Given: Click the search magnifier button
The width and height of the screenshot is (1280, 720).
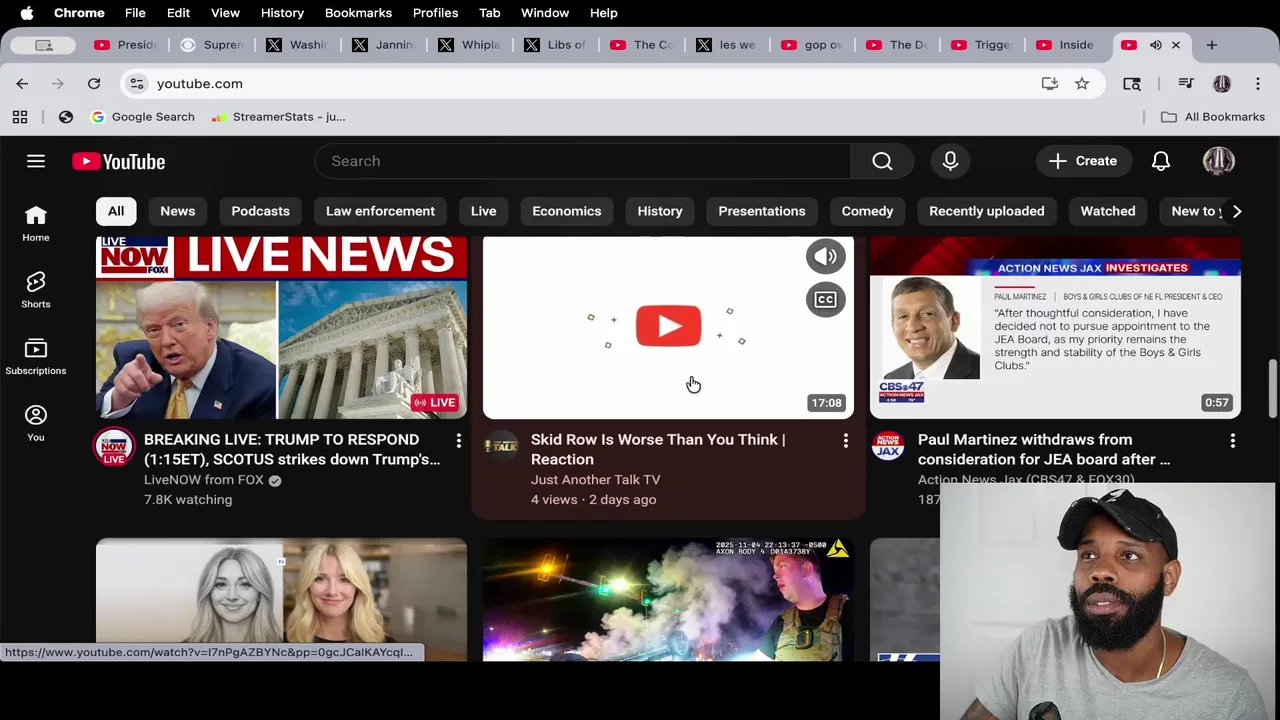Looking at the screenshot, I should click(882, 161).
